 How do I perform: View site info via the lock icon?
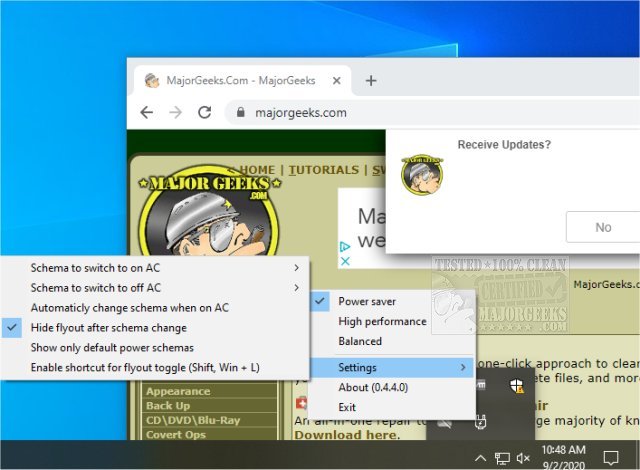pyautogui.click(x=240, y=112)
